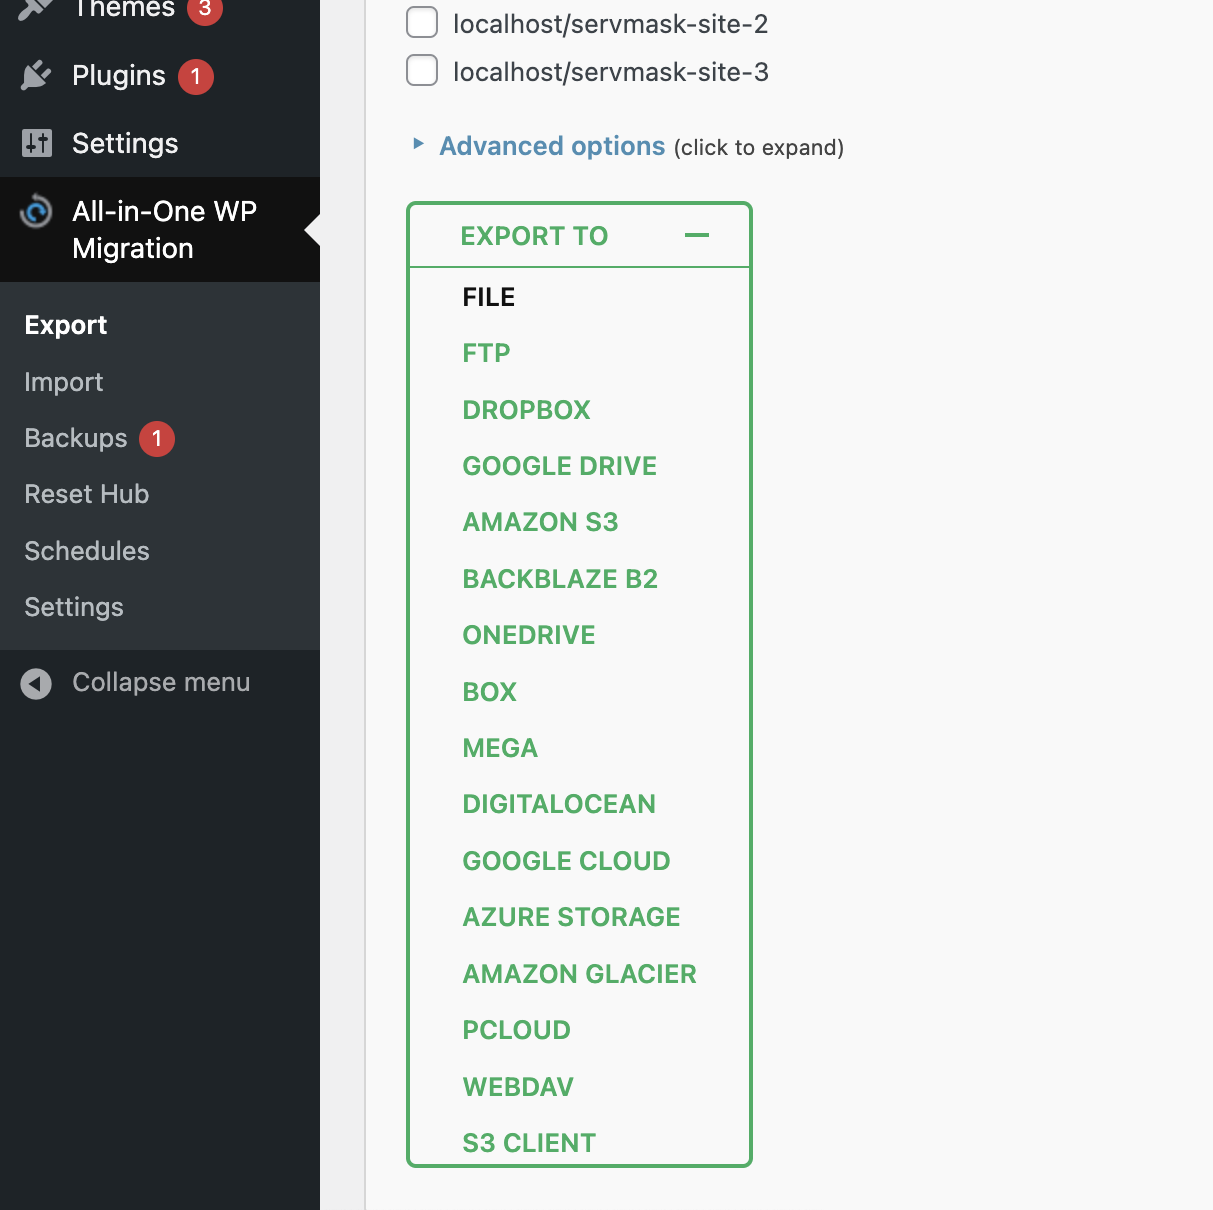Click the red Backups notification badge

tap(157, 439)
